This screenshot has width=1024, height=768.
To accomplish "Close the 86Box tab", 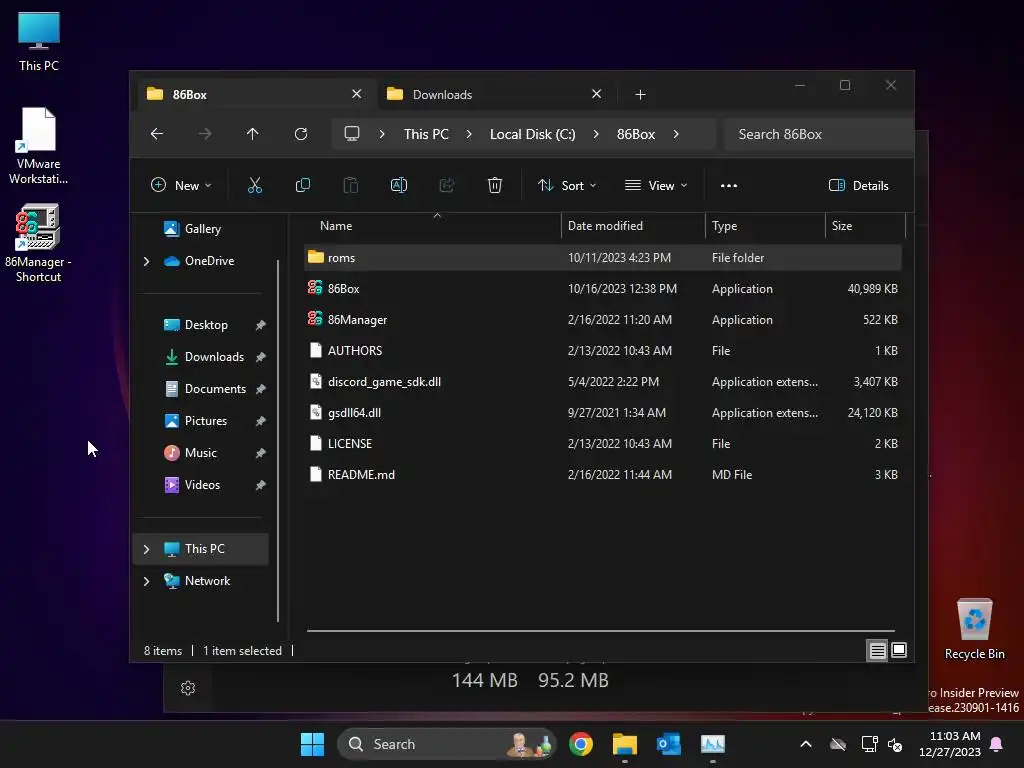I will (357, 94).
